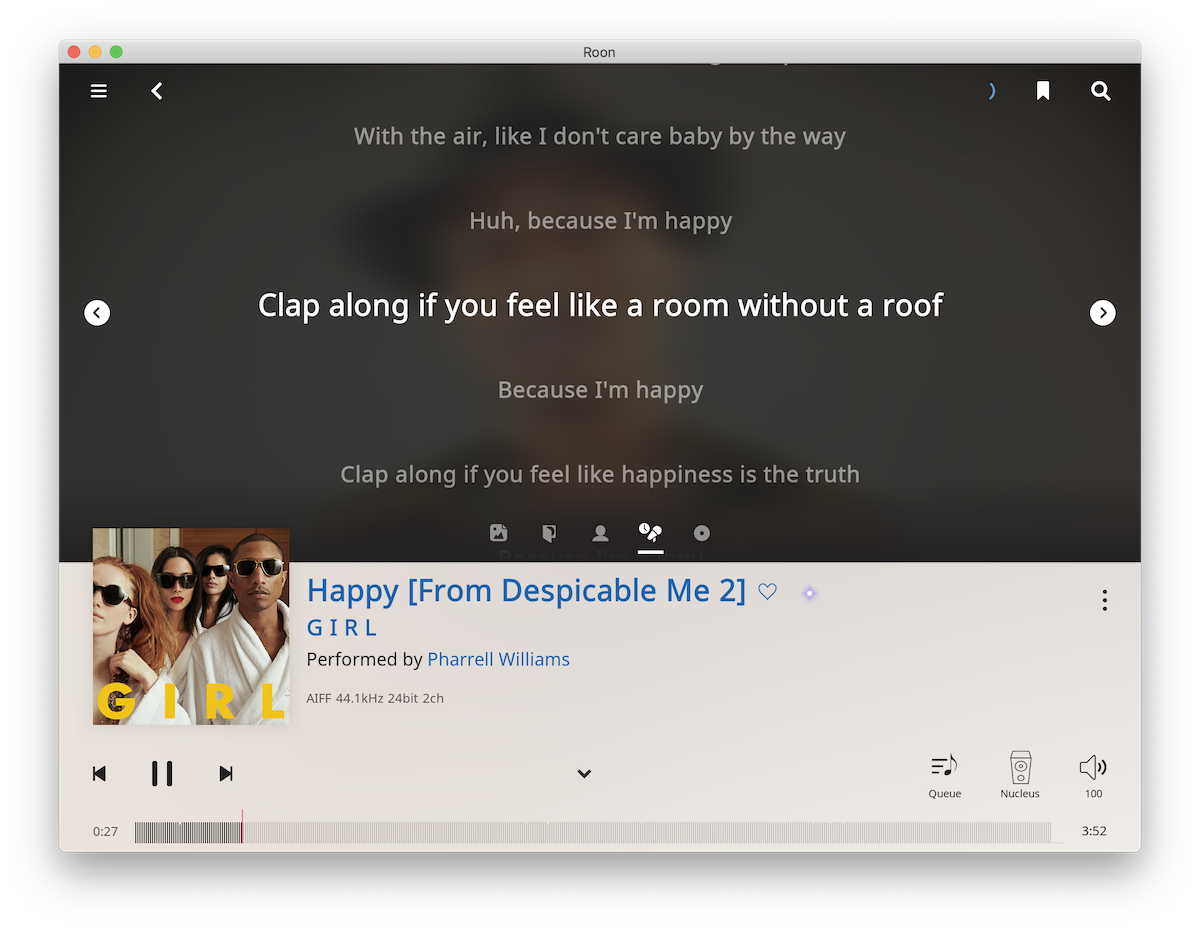Switch to the artist images tab
Image resolution: width=1200 pixels, height=930 pixels.
499,533
